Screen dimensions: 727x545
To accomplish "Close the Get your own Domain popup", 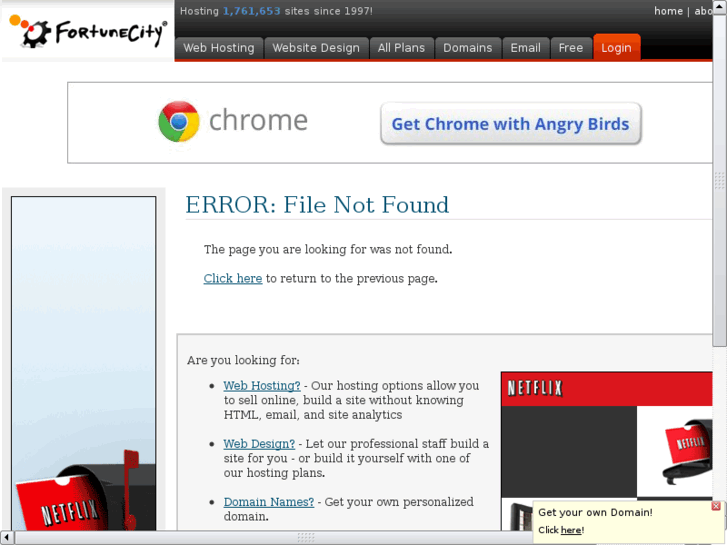I will (x=716, y=506).
